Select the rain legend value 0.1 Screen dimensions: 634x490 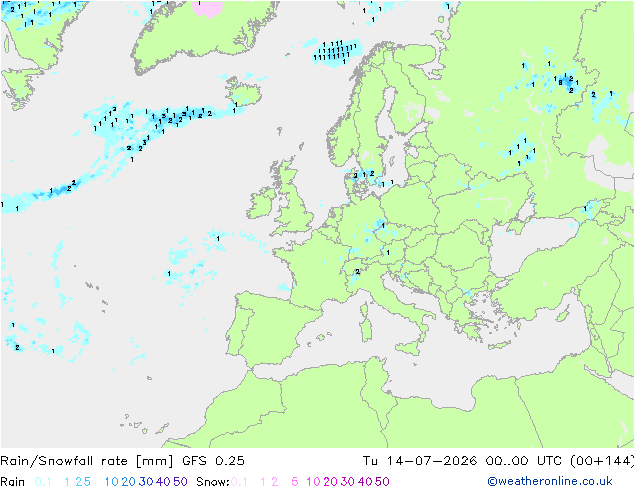pyautogui.click(x=43, y=482)
